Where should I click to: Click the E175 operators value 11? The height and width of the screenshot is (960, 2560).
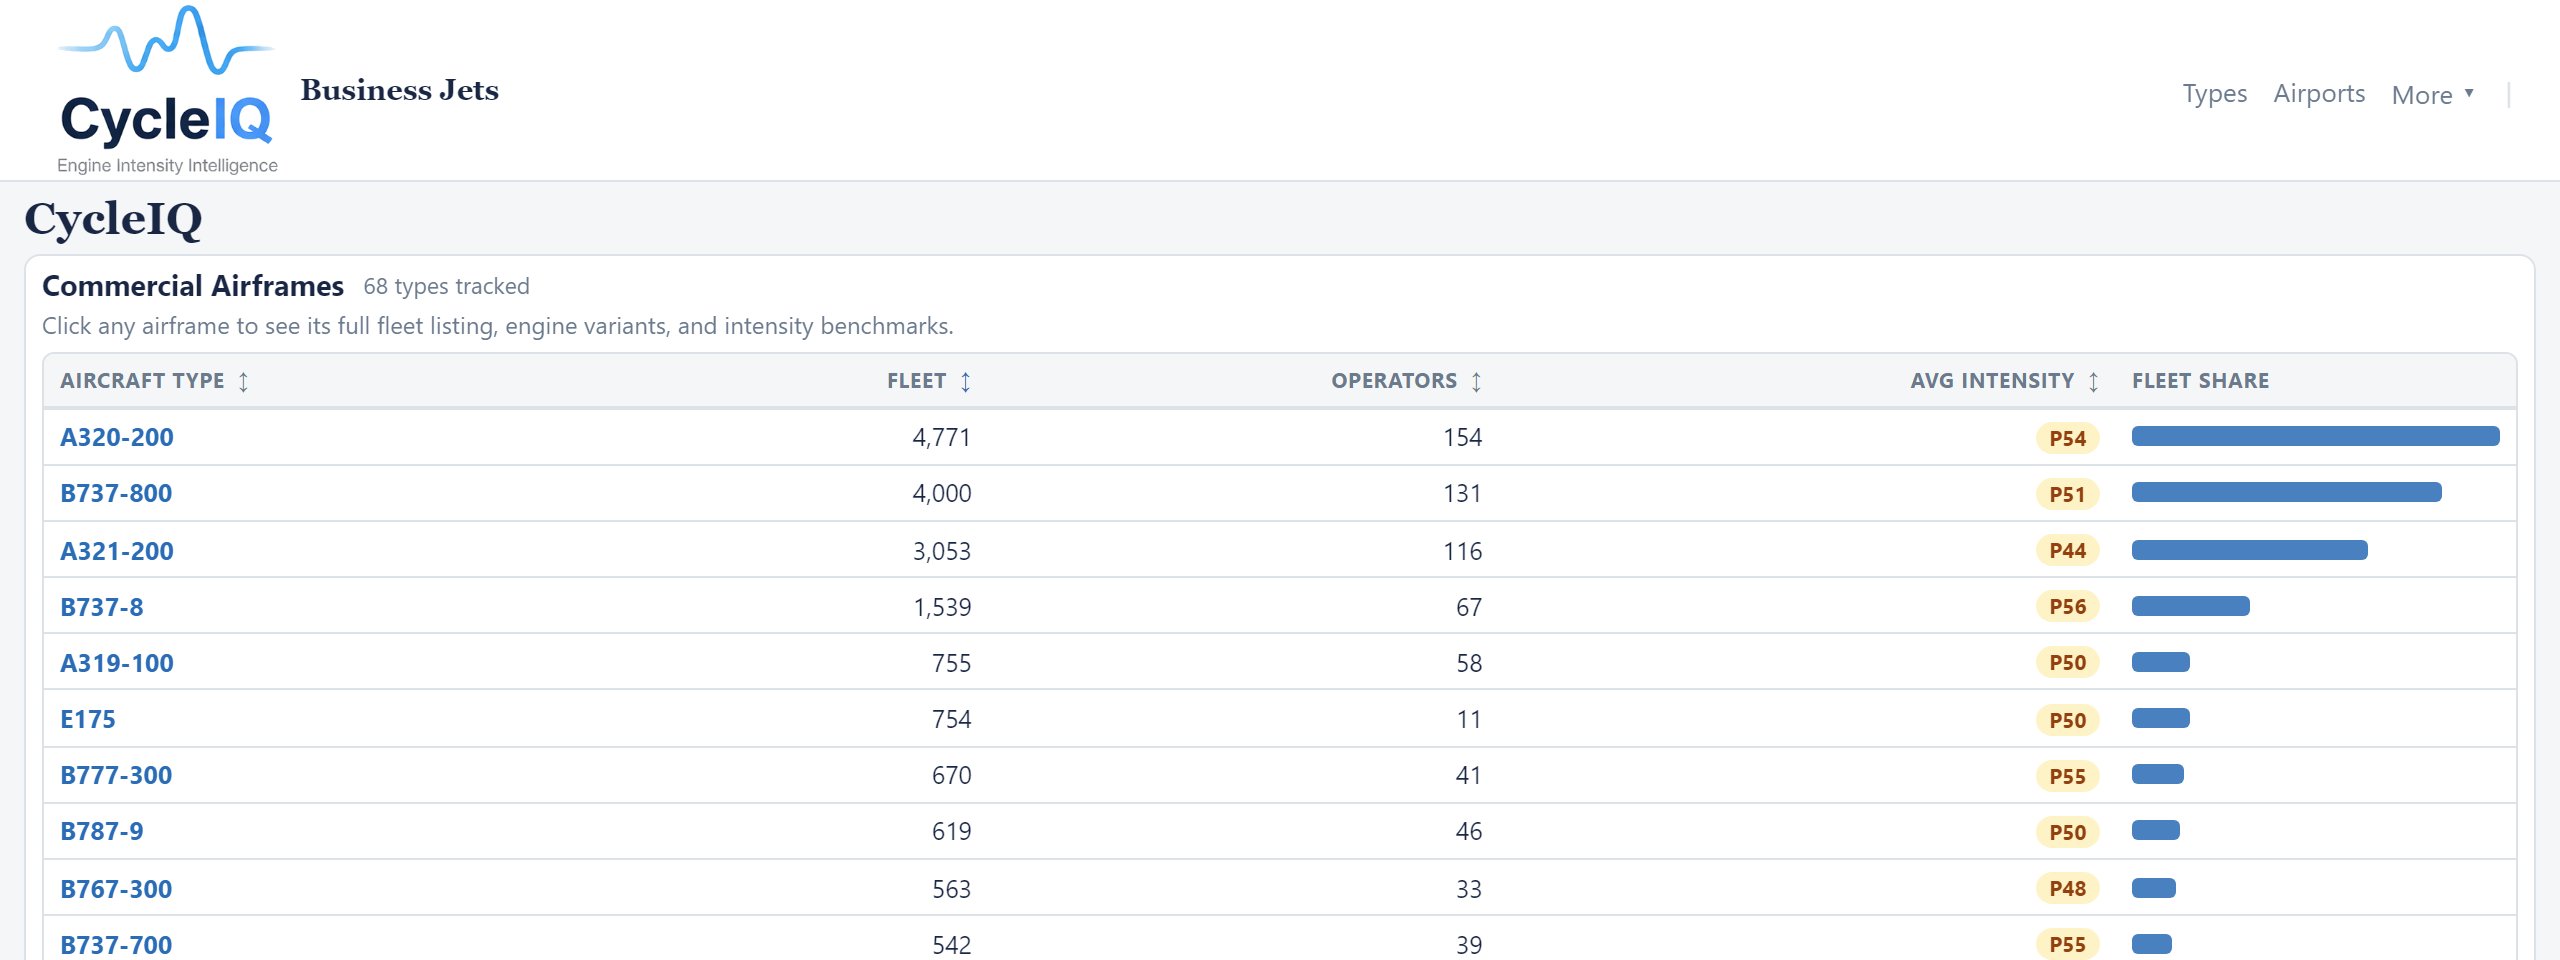point(1469,719)
